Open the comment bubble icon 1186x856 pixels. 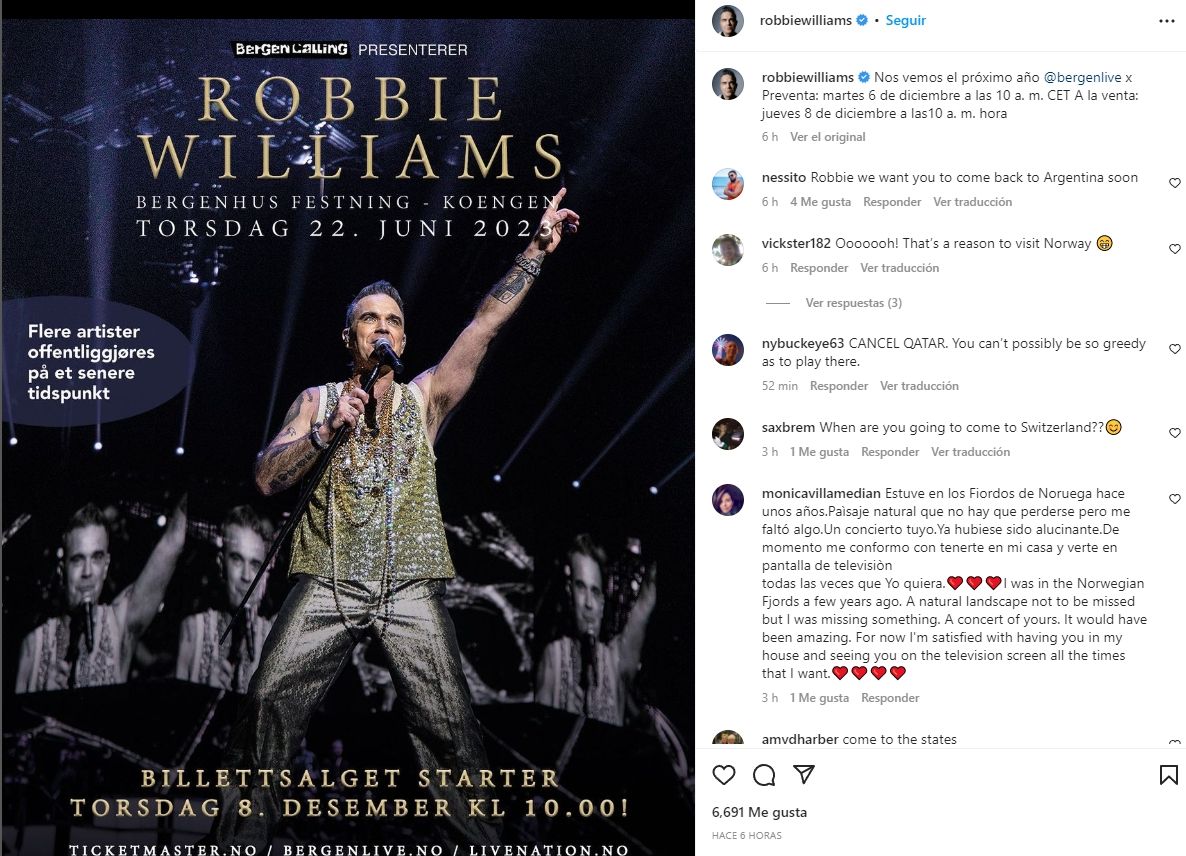[764, 774]
